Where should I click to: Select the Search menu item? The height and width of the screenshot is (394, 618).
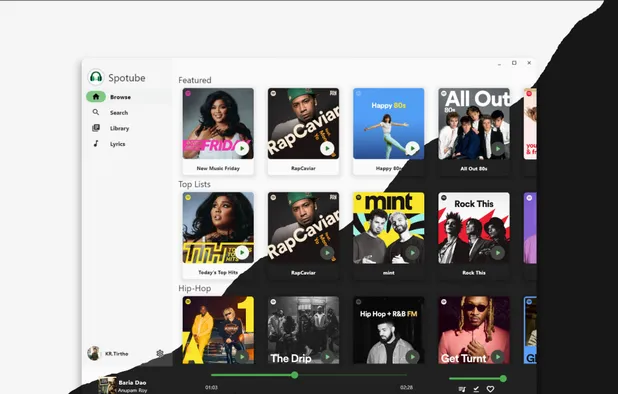tap(128, 113)
